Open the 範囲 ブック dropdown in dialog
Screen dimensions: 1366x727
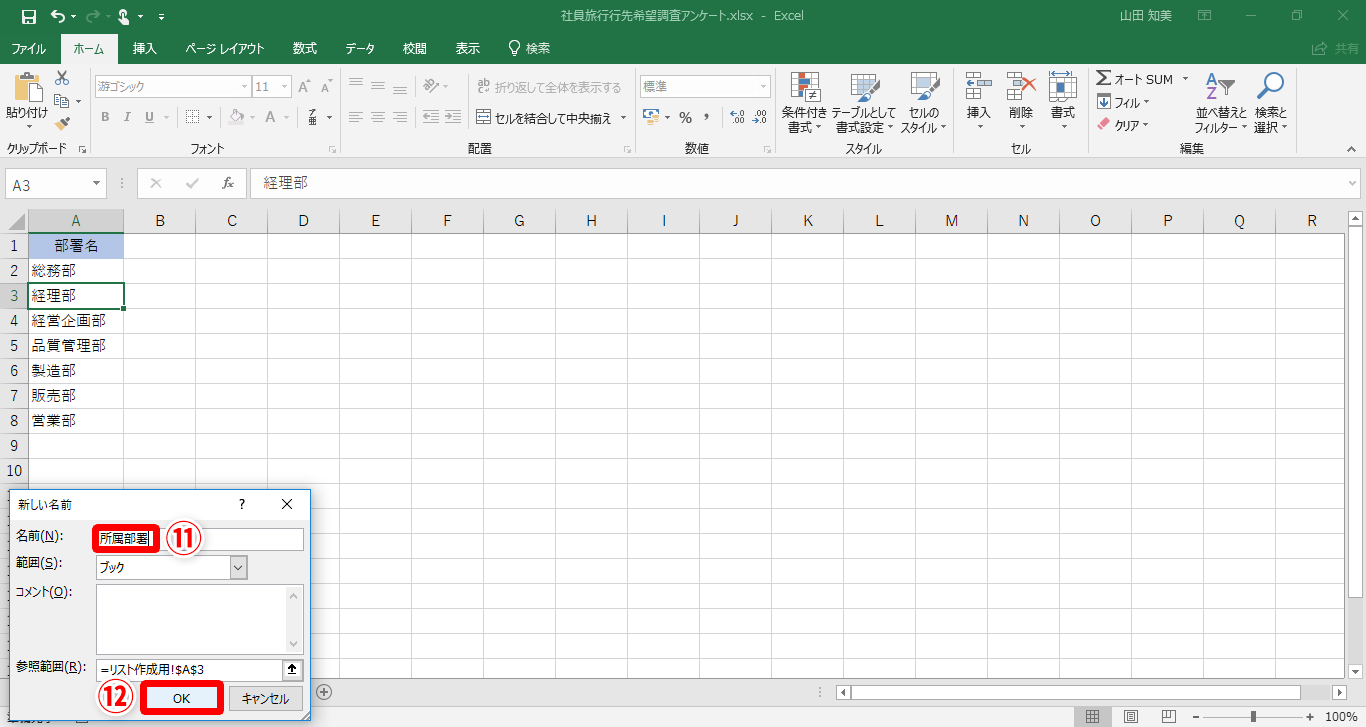(x=238, y=567)
